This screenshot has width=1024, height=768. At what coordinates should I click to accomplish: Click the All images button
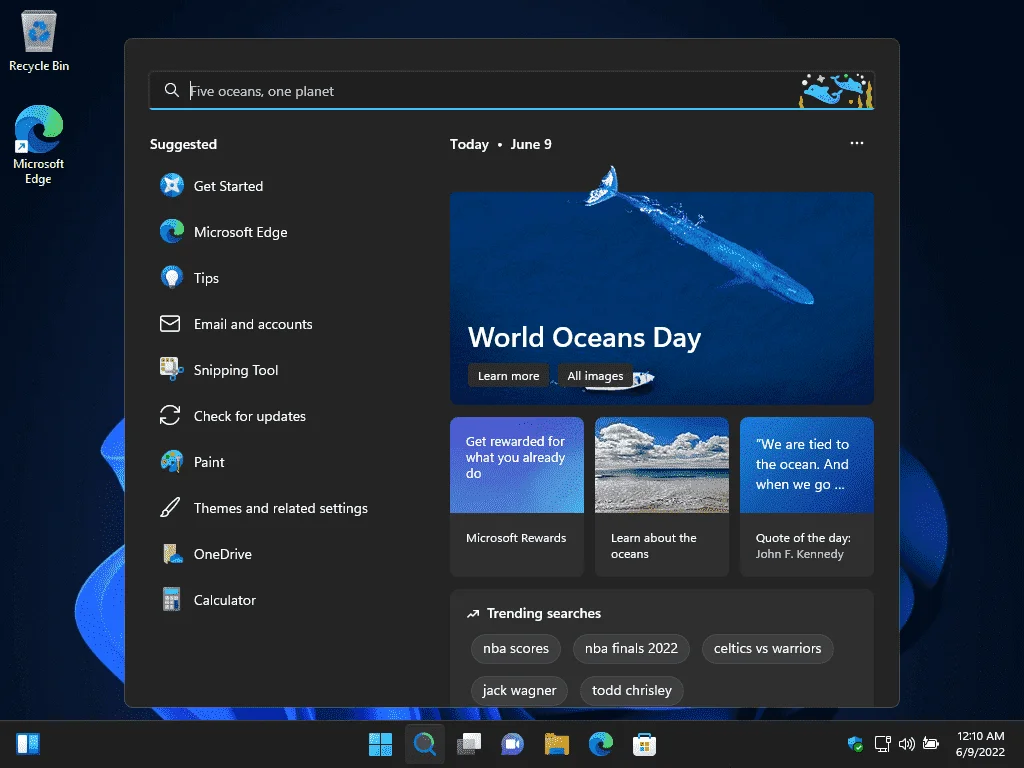(595, 376)
